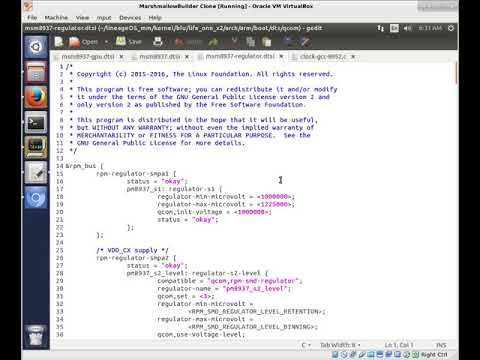Open the VirtualBox File menu
Screen dimensions: 480x360
pos(32,17)
